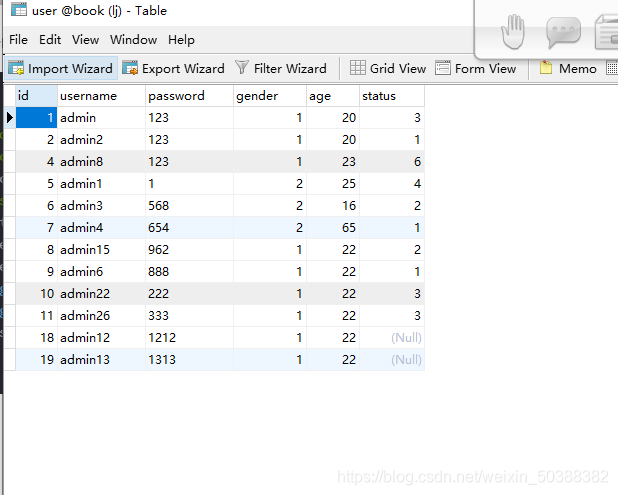
Task: Select age cell '65' of admin4
Action: (x=333, y=228)
